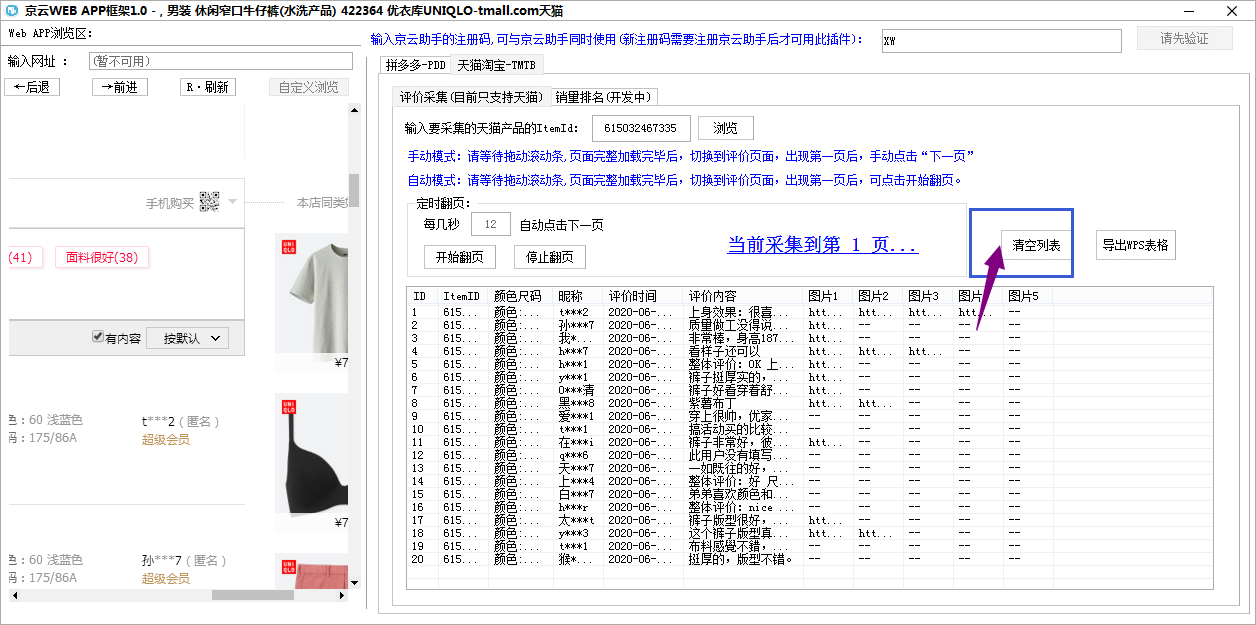Click the 图片5 column header
Image resolution: width=1256 pixels, height=625 pixels.
1028,296
